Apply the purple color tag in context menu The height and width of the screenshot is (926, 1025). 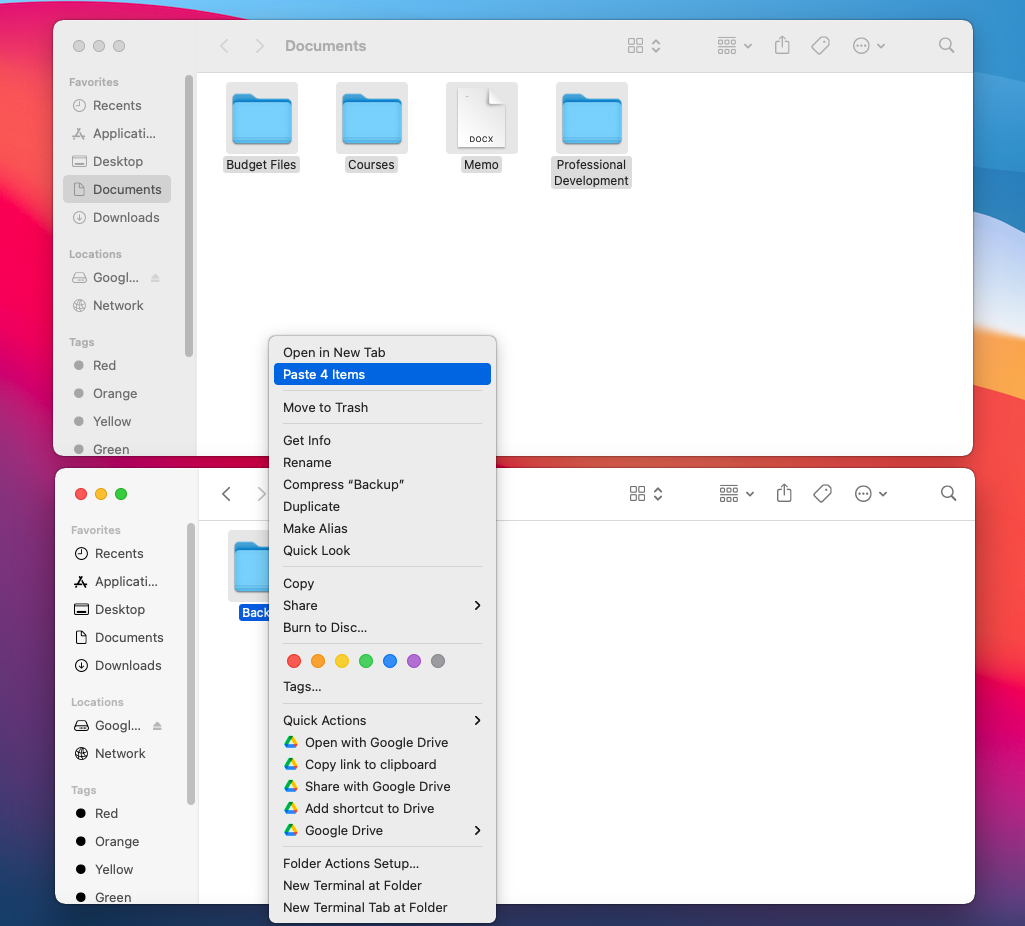point(414,661)
